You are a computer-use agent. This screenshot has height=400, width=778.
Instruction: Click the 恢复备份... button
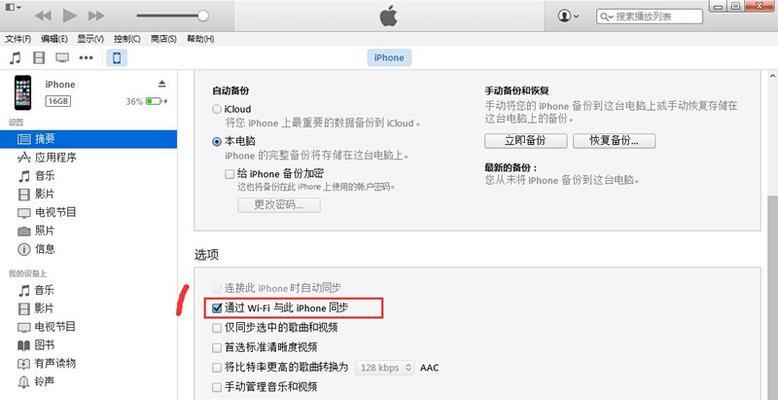(x=614, y=140)
